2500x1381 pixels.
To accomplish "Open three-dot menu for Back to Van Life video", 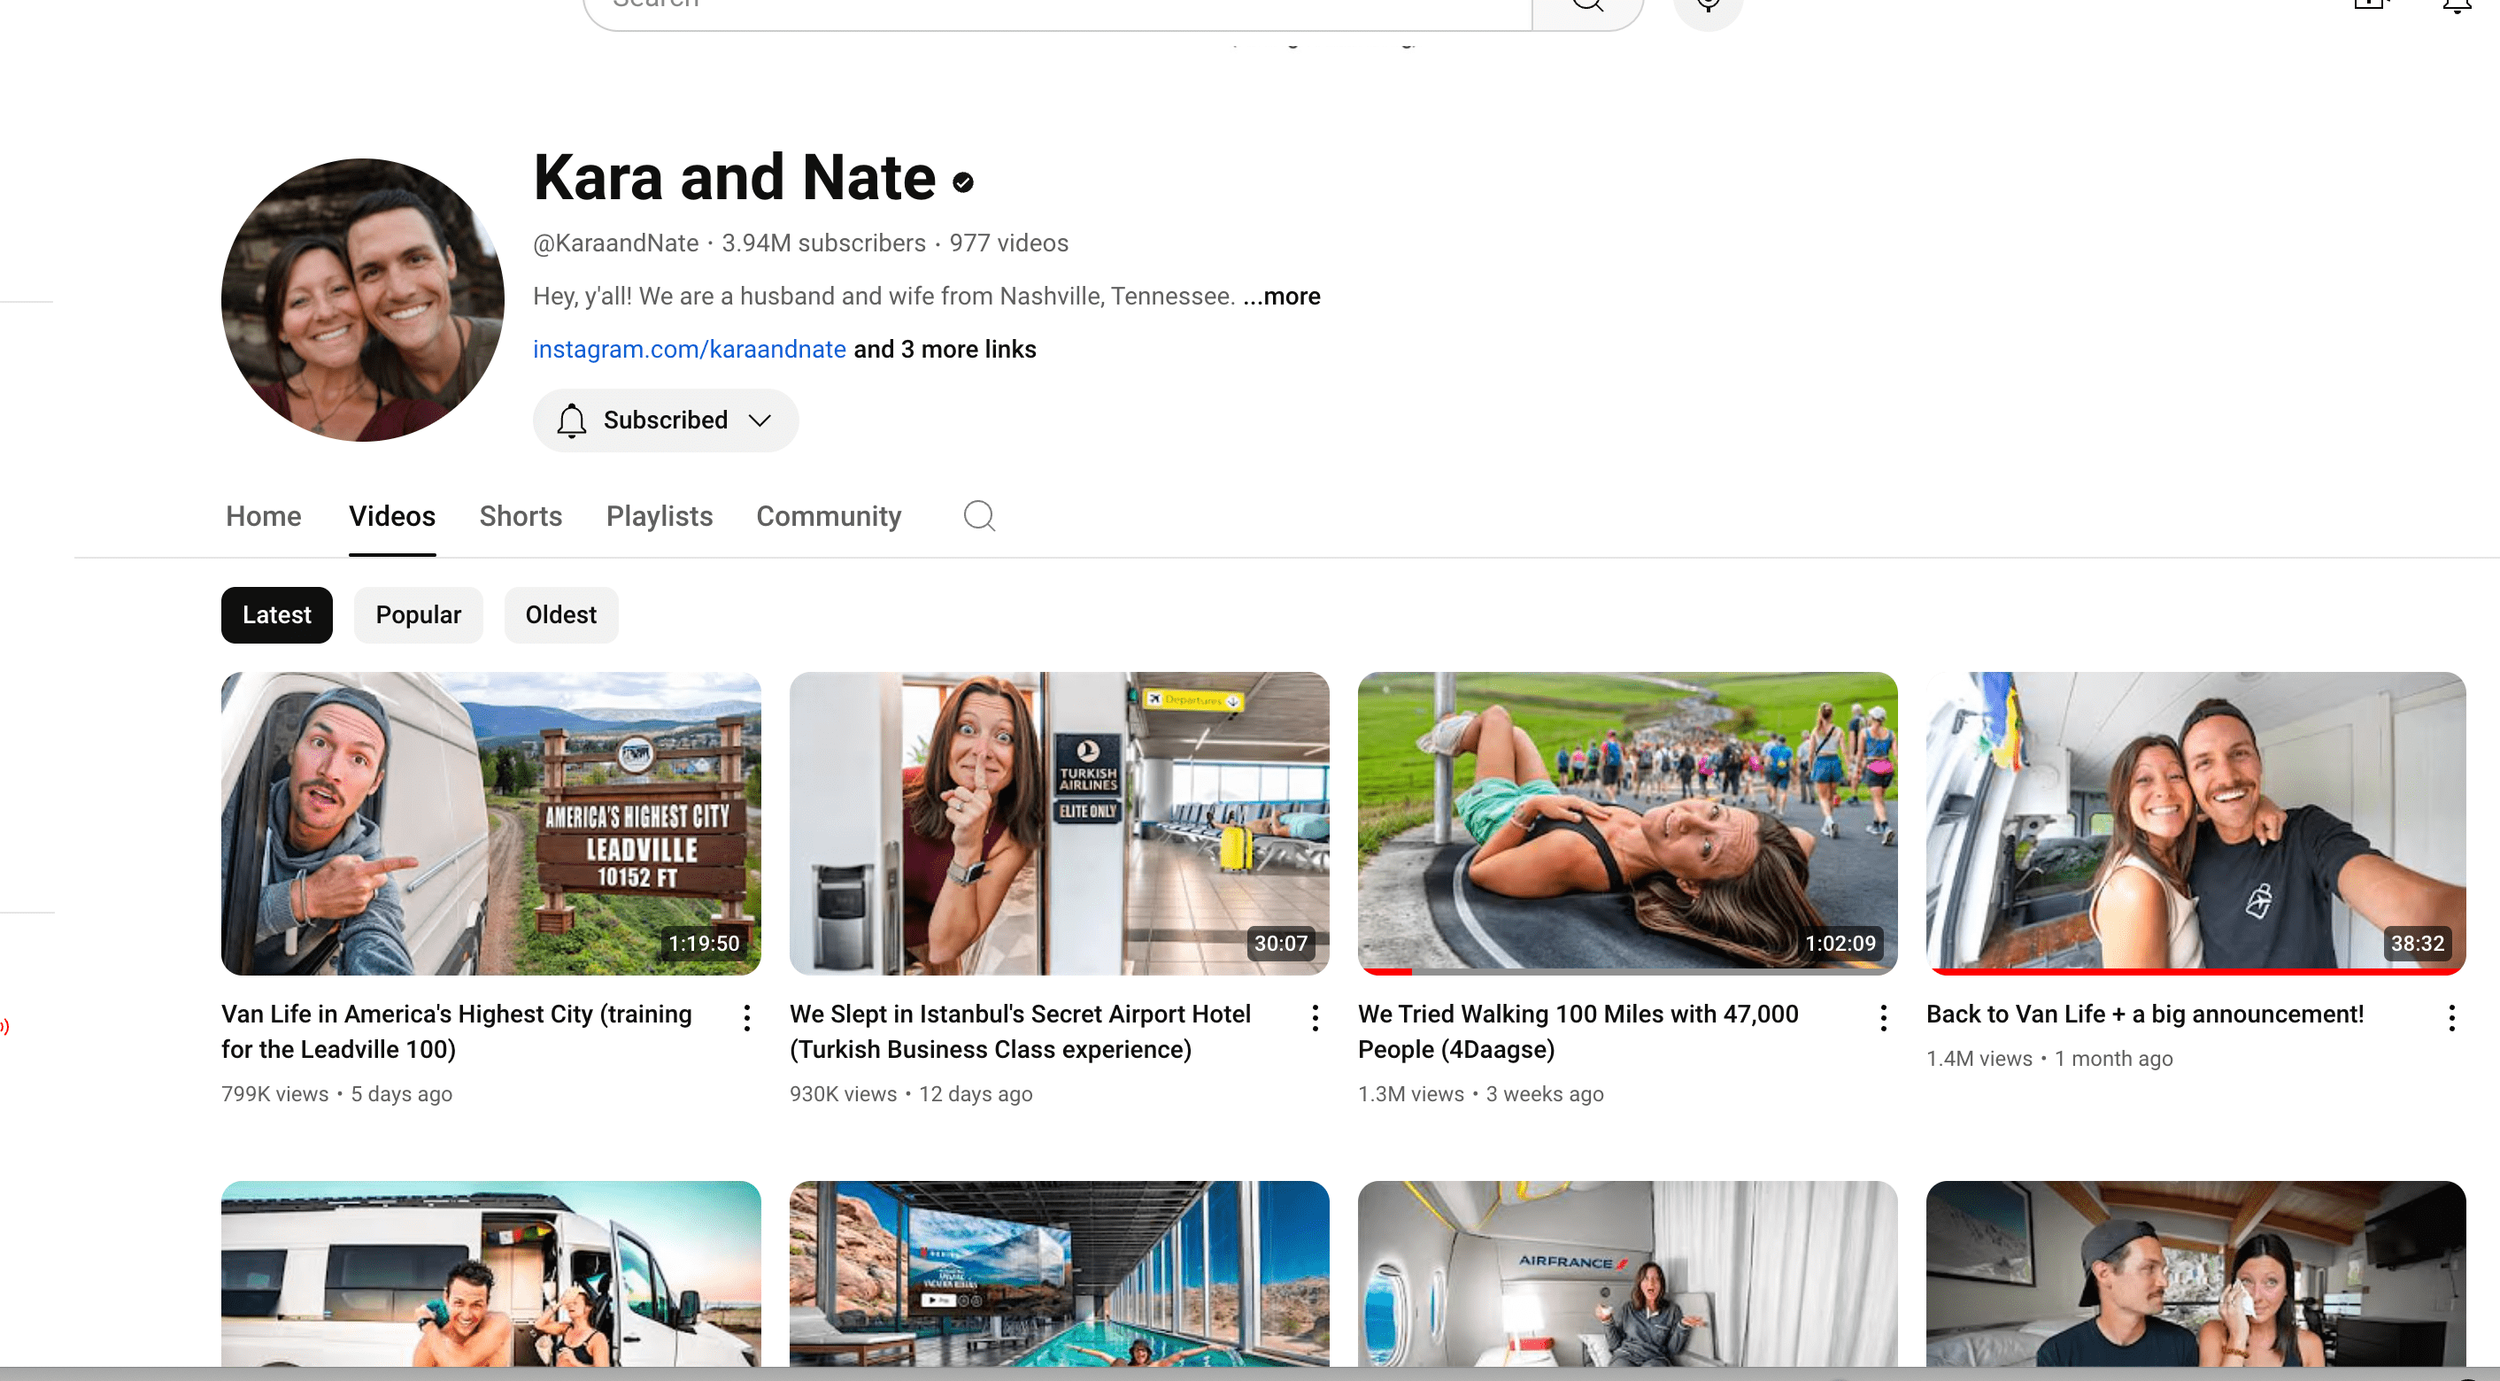I will tap(2451, 1018).
